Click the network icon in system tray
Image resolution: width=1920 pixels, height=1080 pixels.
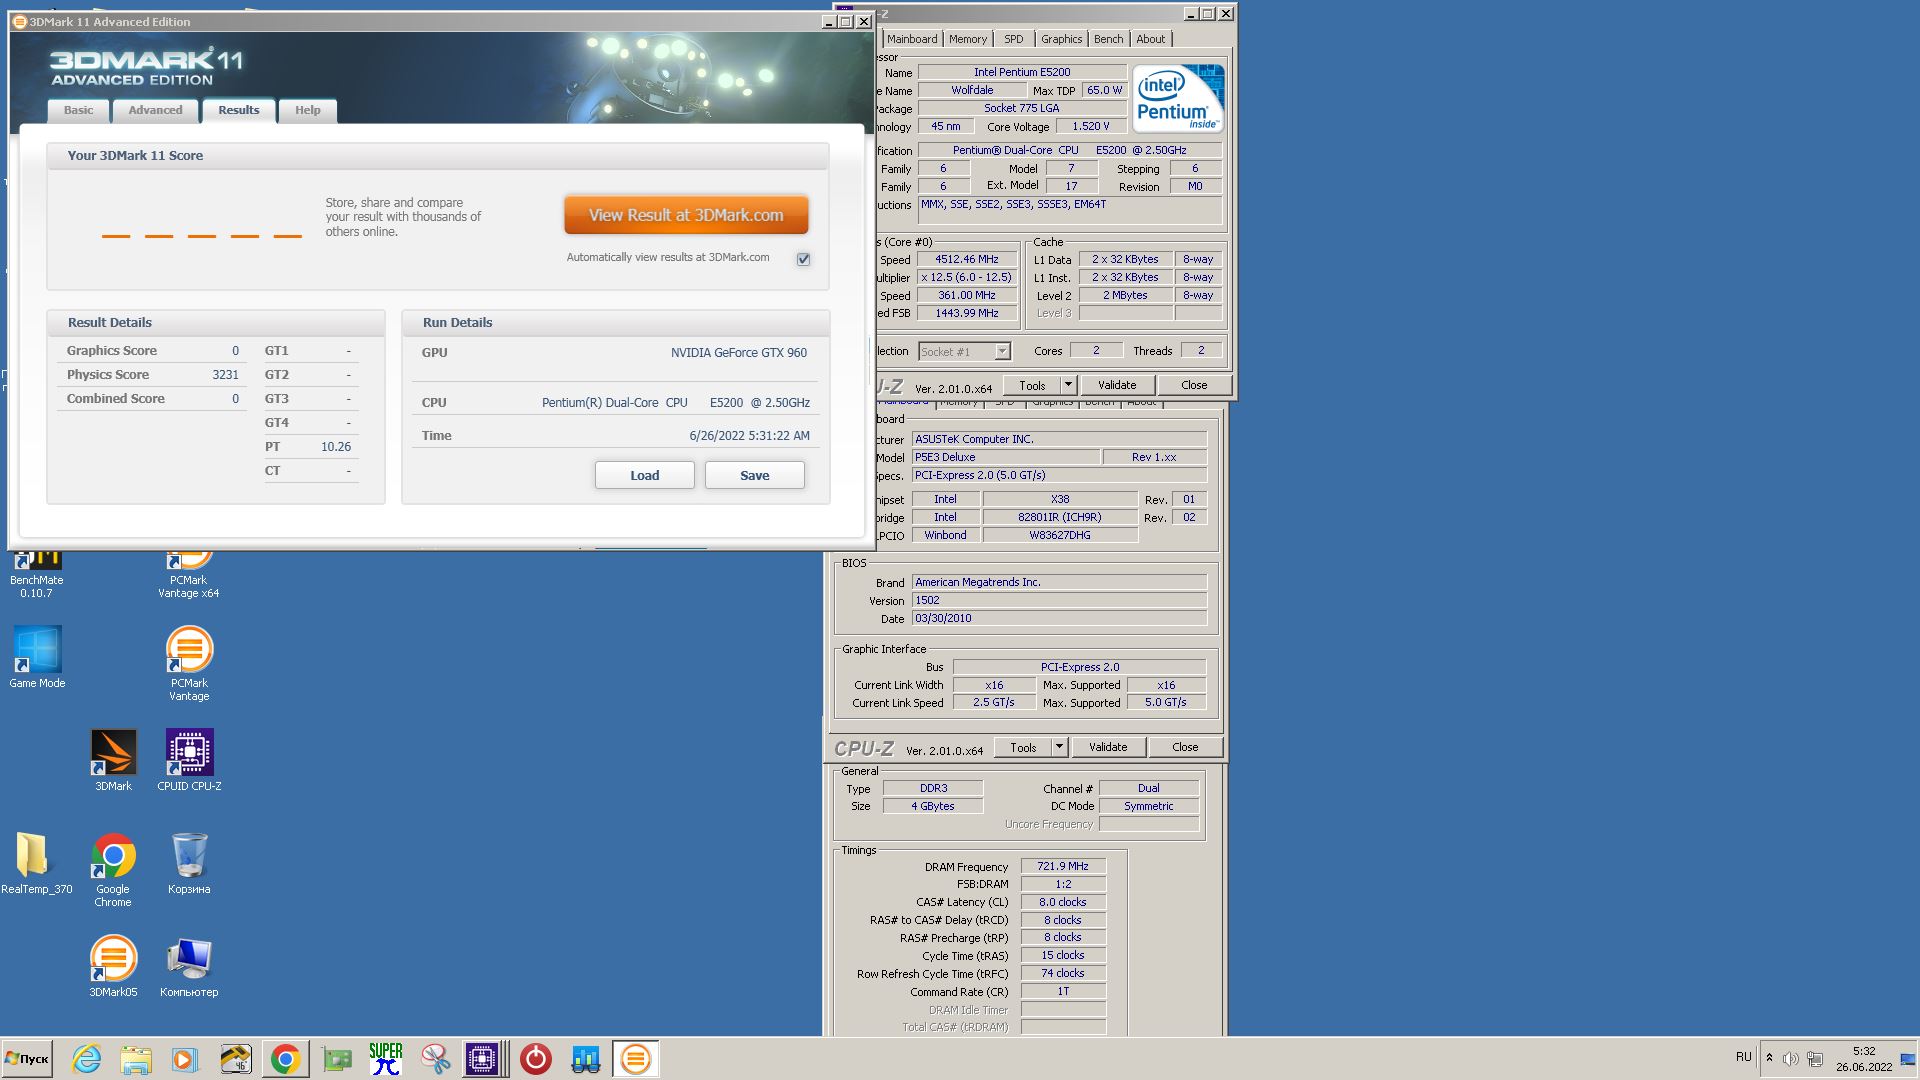[1815, 1059]
